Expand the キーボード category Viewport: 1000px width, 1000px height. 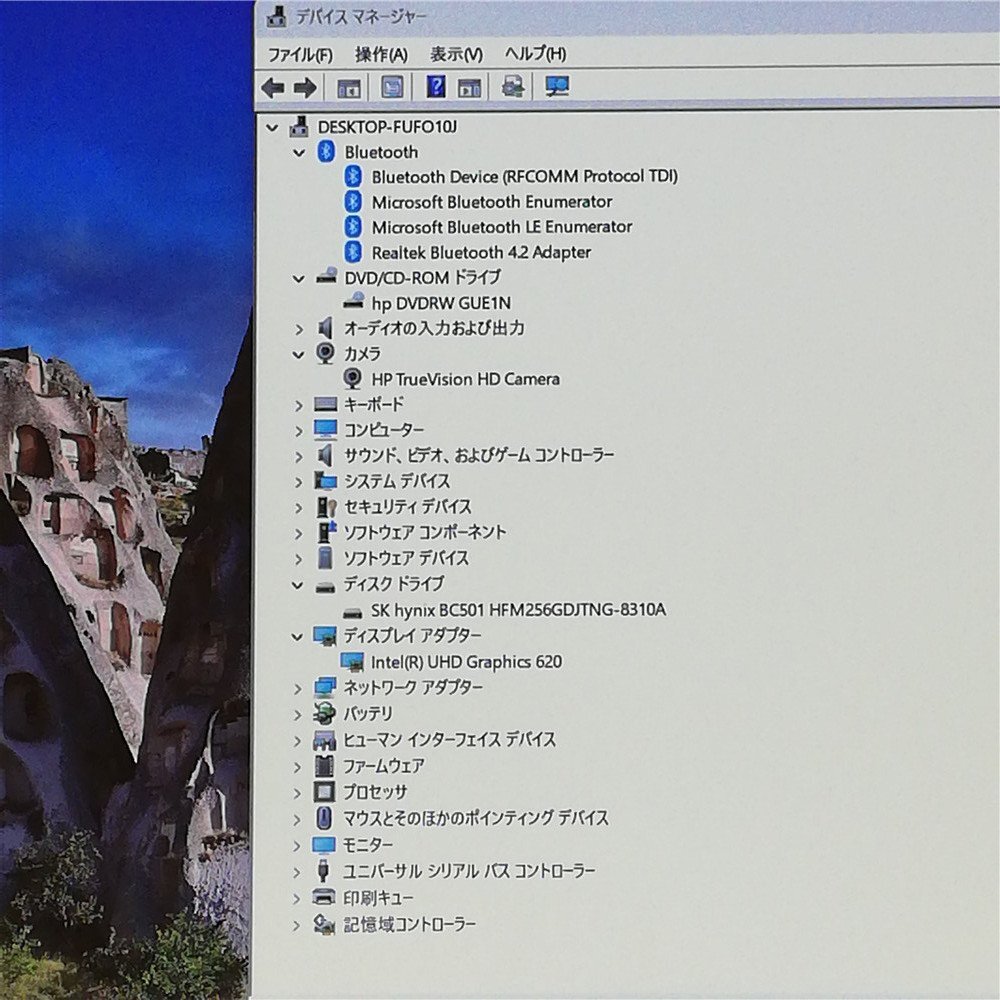[x=298, y=405]
